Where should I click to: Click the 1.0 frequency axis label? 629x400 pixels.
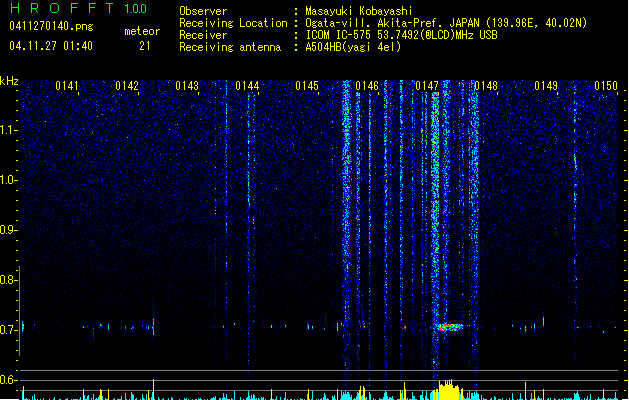coord(8,180)
